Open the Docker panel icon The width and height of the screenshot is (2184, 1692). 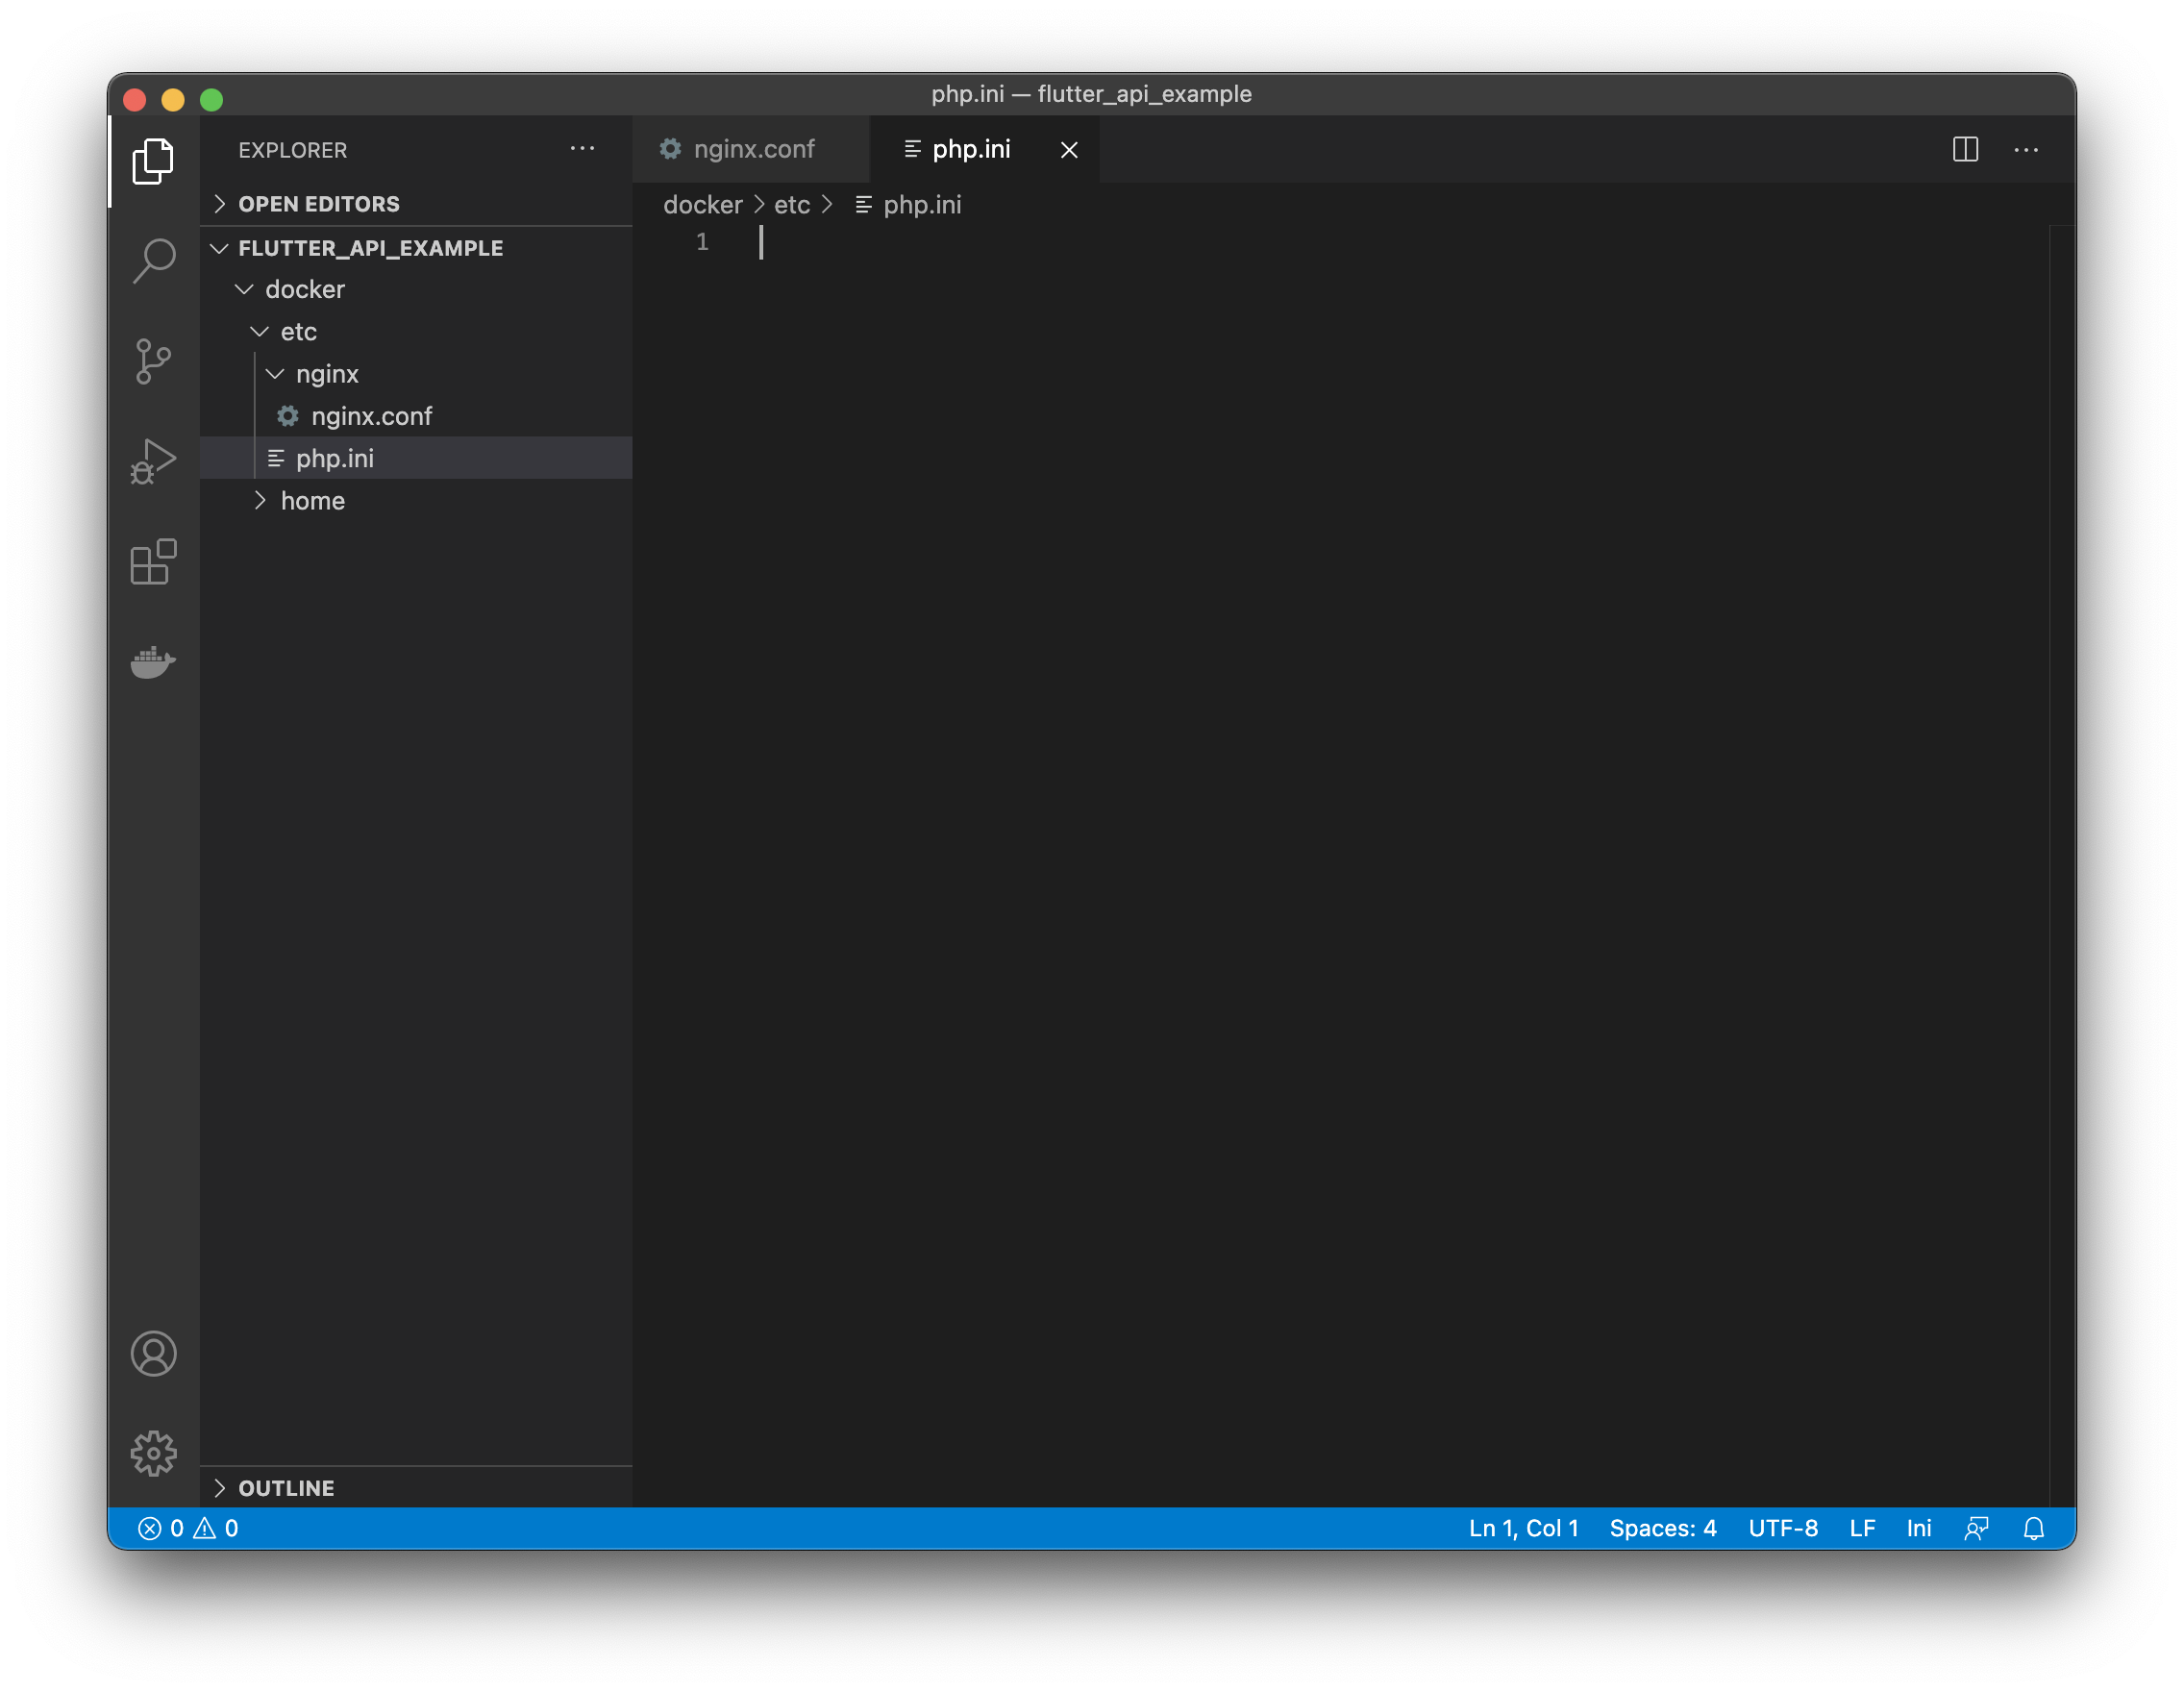154,661
